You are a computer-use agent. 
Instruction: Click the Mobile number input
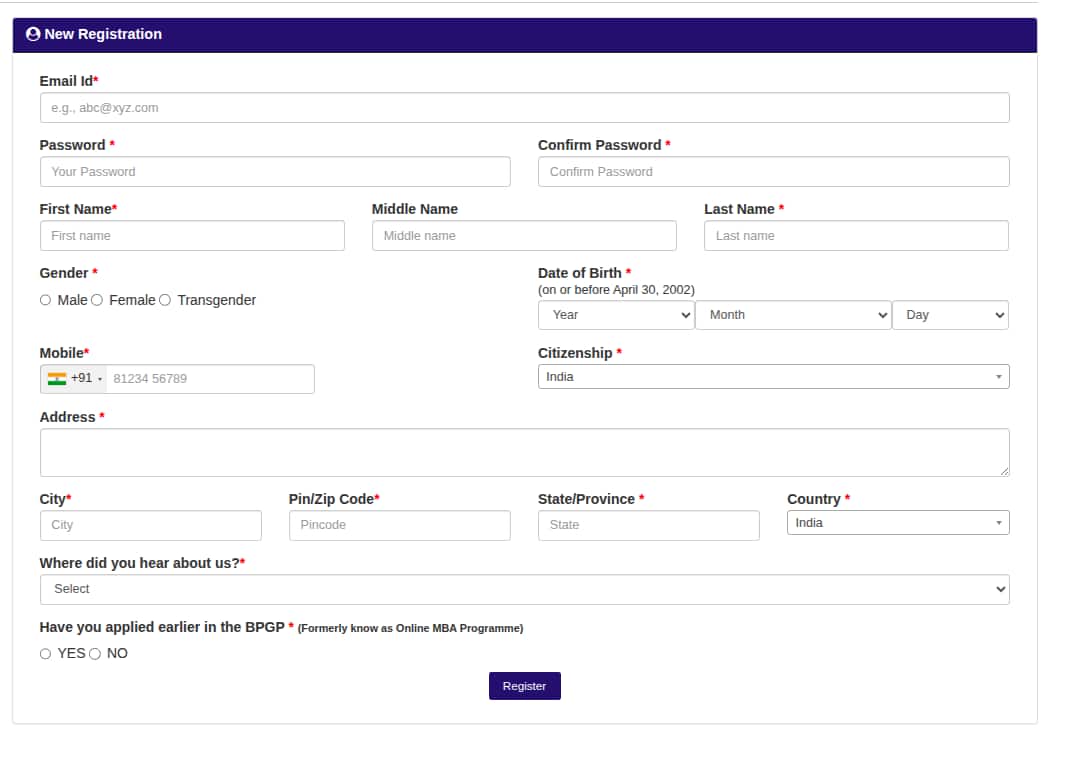(210, 379)
